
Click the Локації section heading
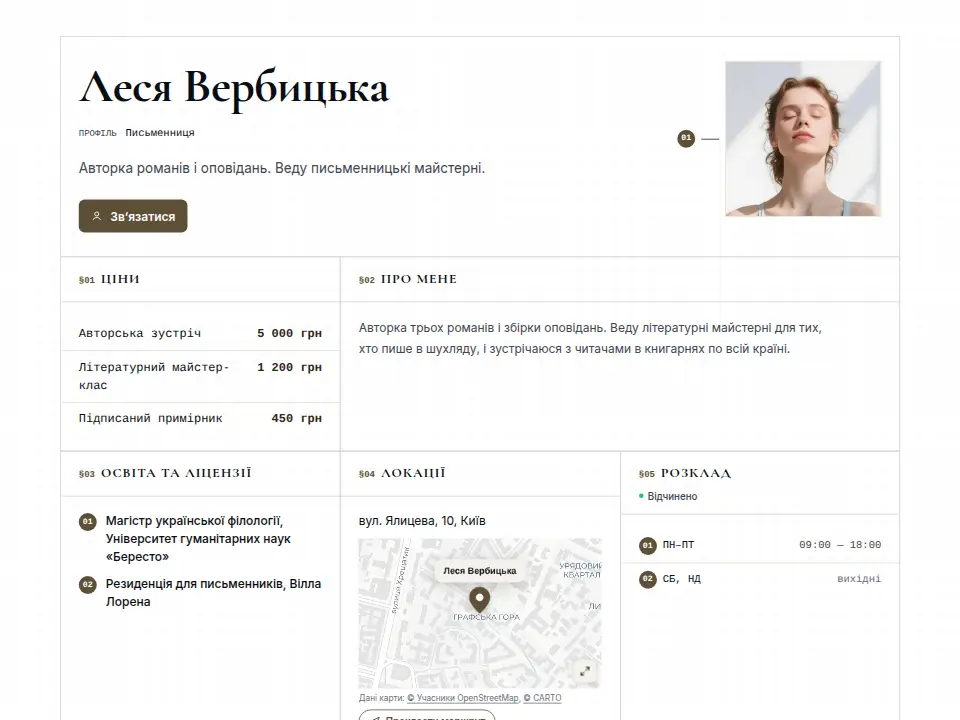tap(413, 473)
